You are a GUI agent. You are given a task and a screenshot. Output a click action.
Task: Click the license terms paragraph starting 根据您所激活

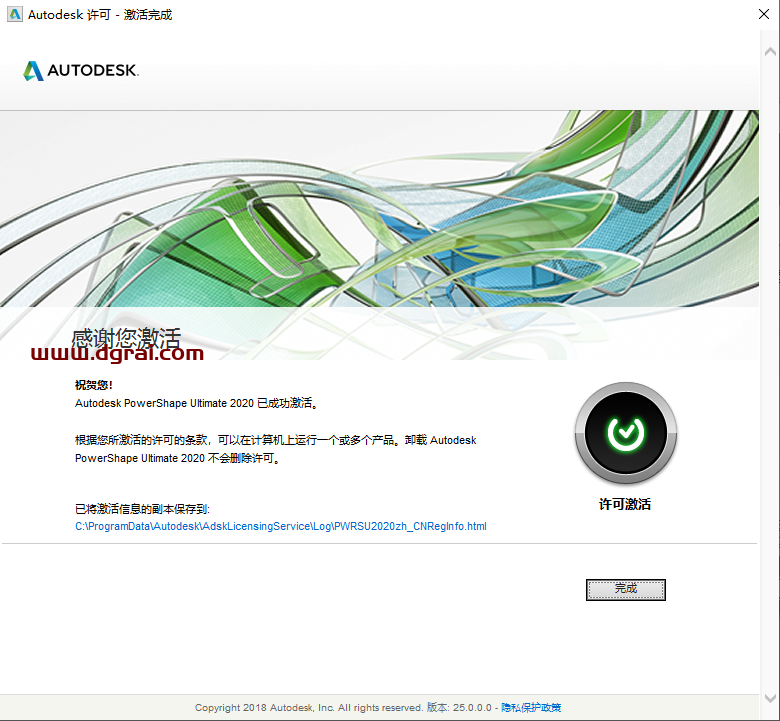[x=275, y=449]
